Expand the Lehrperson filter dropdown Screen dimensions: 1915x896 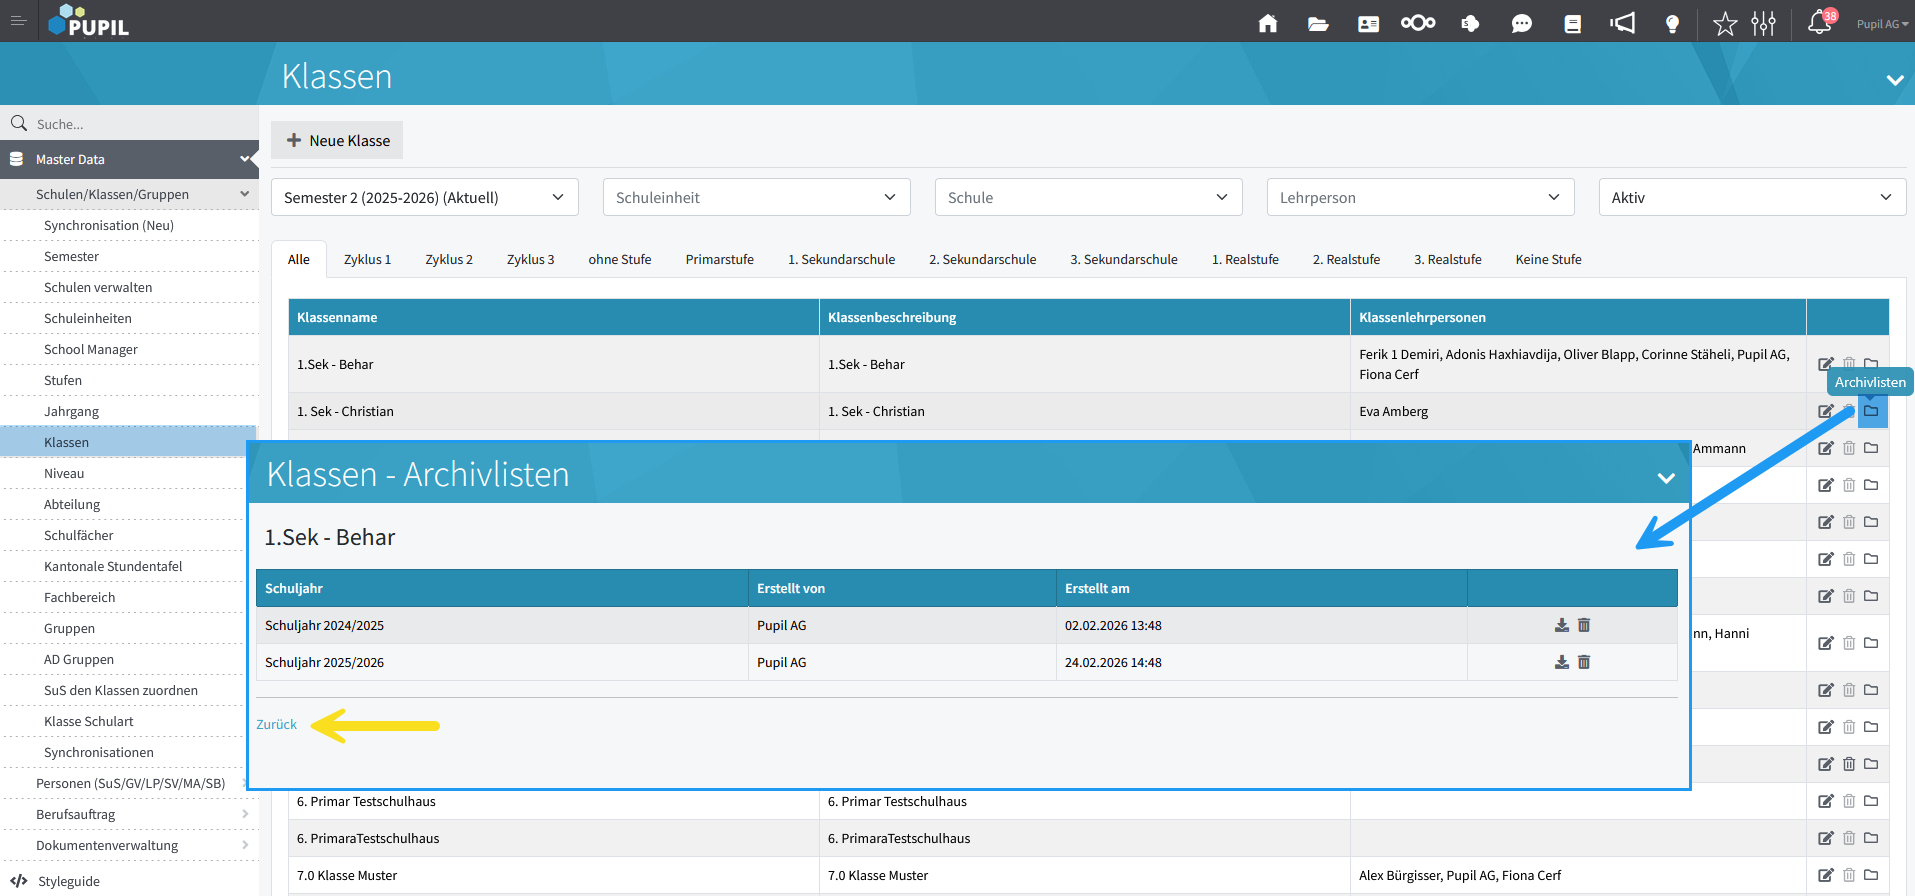point(1420,197)
